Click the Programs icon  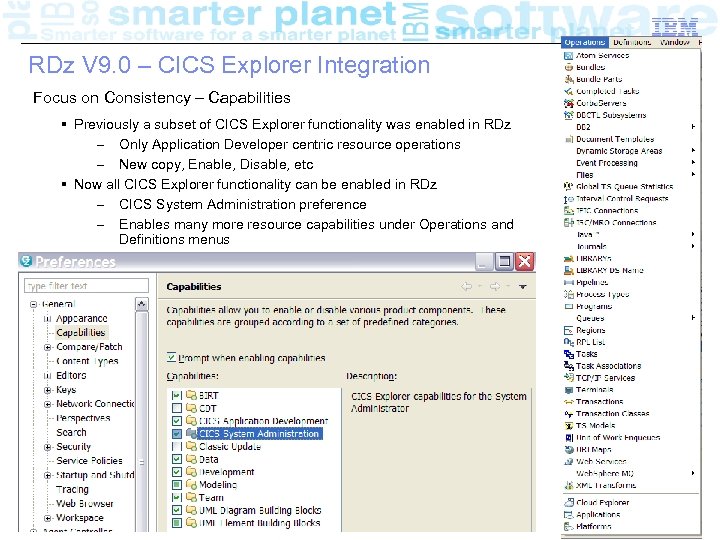(x=568, y=306)
